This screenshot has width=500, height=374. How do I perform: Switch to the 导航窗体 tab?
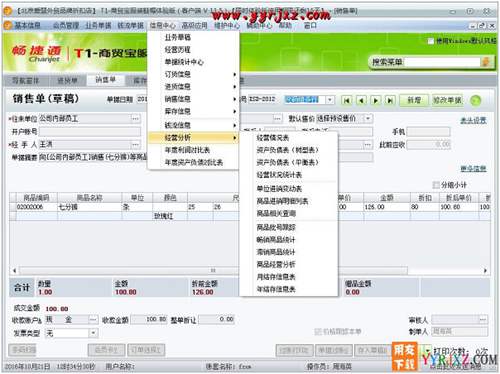coord(26,80)
